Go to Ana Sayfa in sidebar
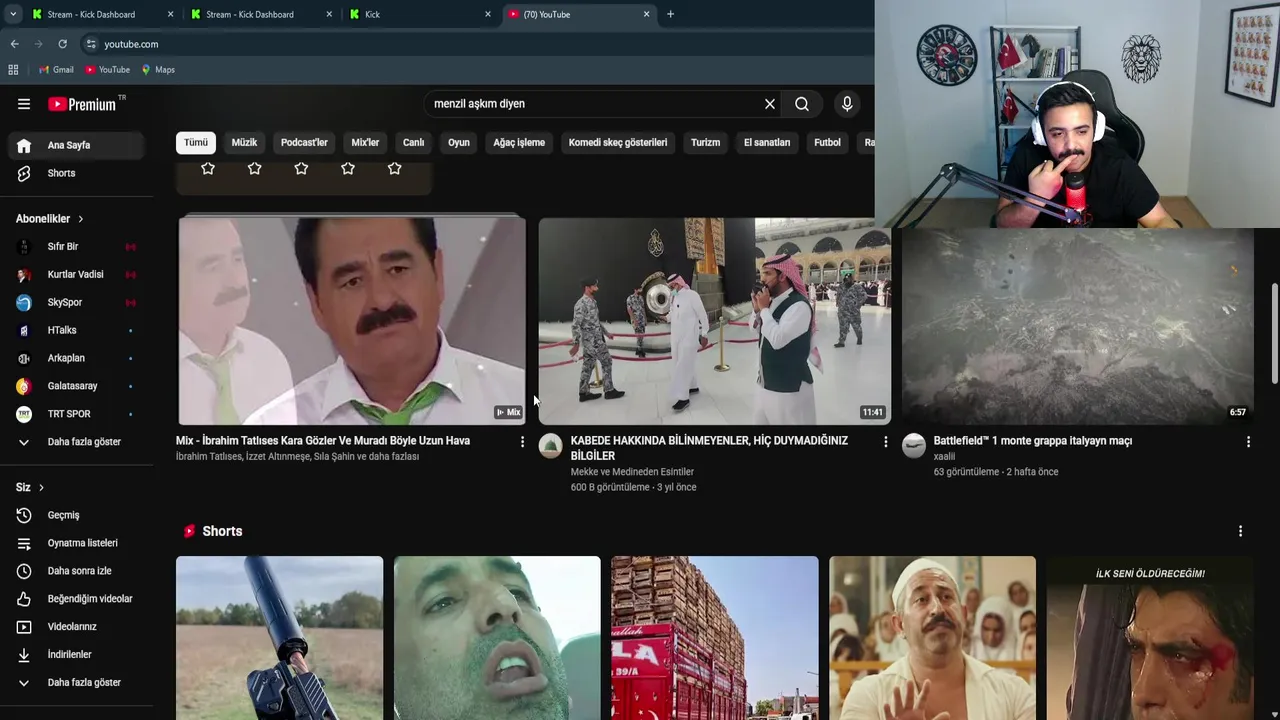Viewport: 1280px width, 720px height. (78, 145)
